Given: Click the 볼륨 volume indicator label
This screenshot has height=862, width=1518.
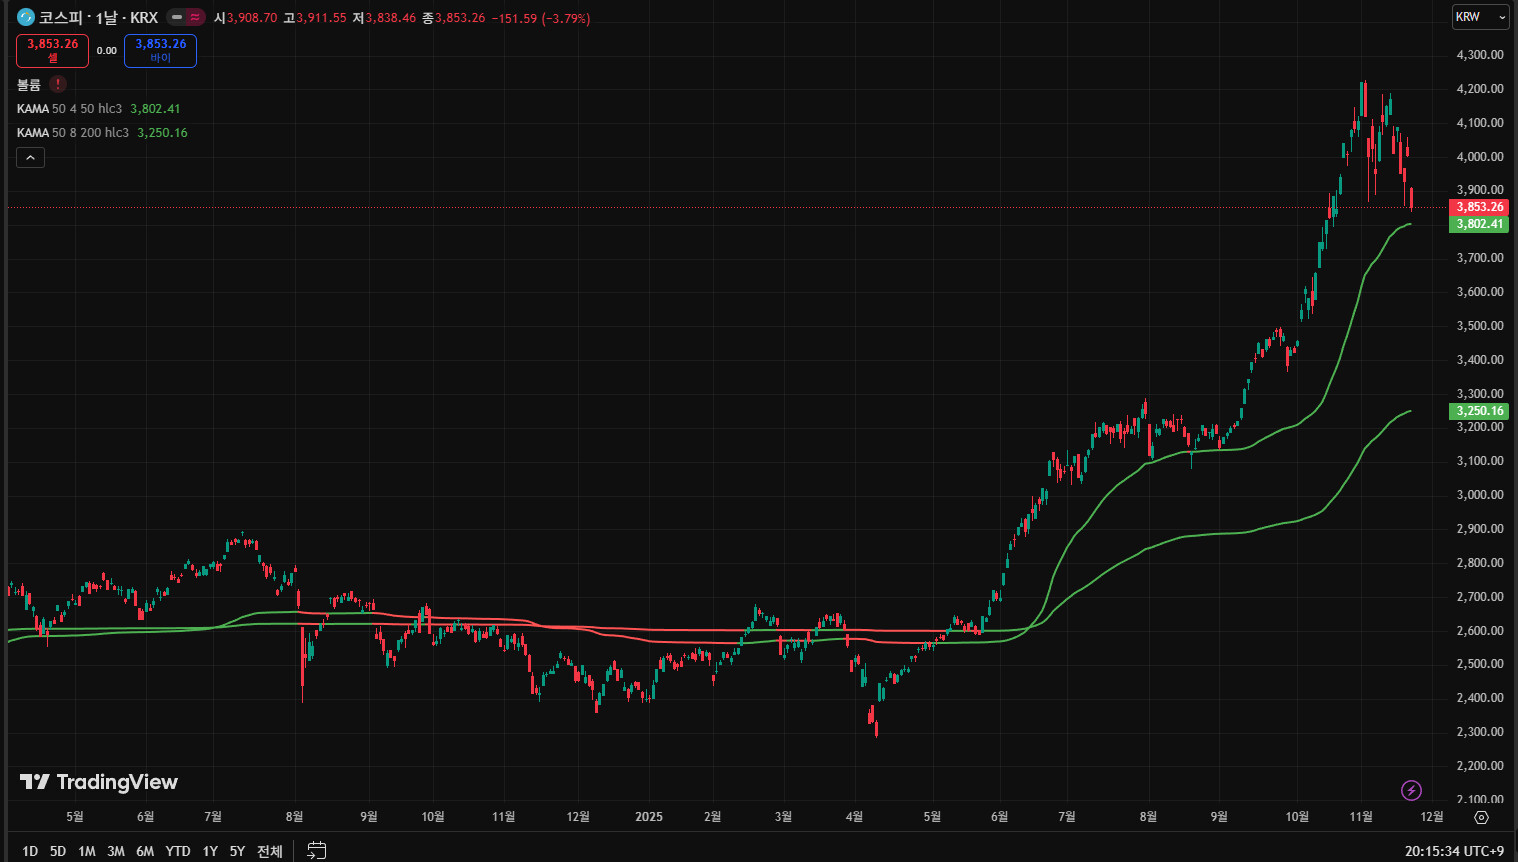Looking at the screenshot, I should [29, 85].
